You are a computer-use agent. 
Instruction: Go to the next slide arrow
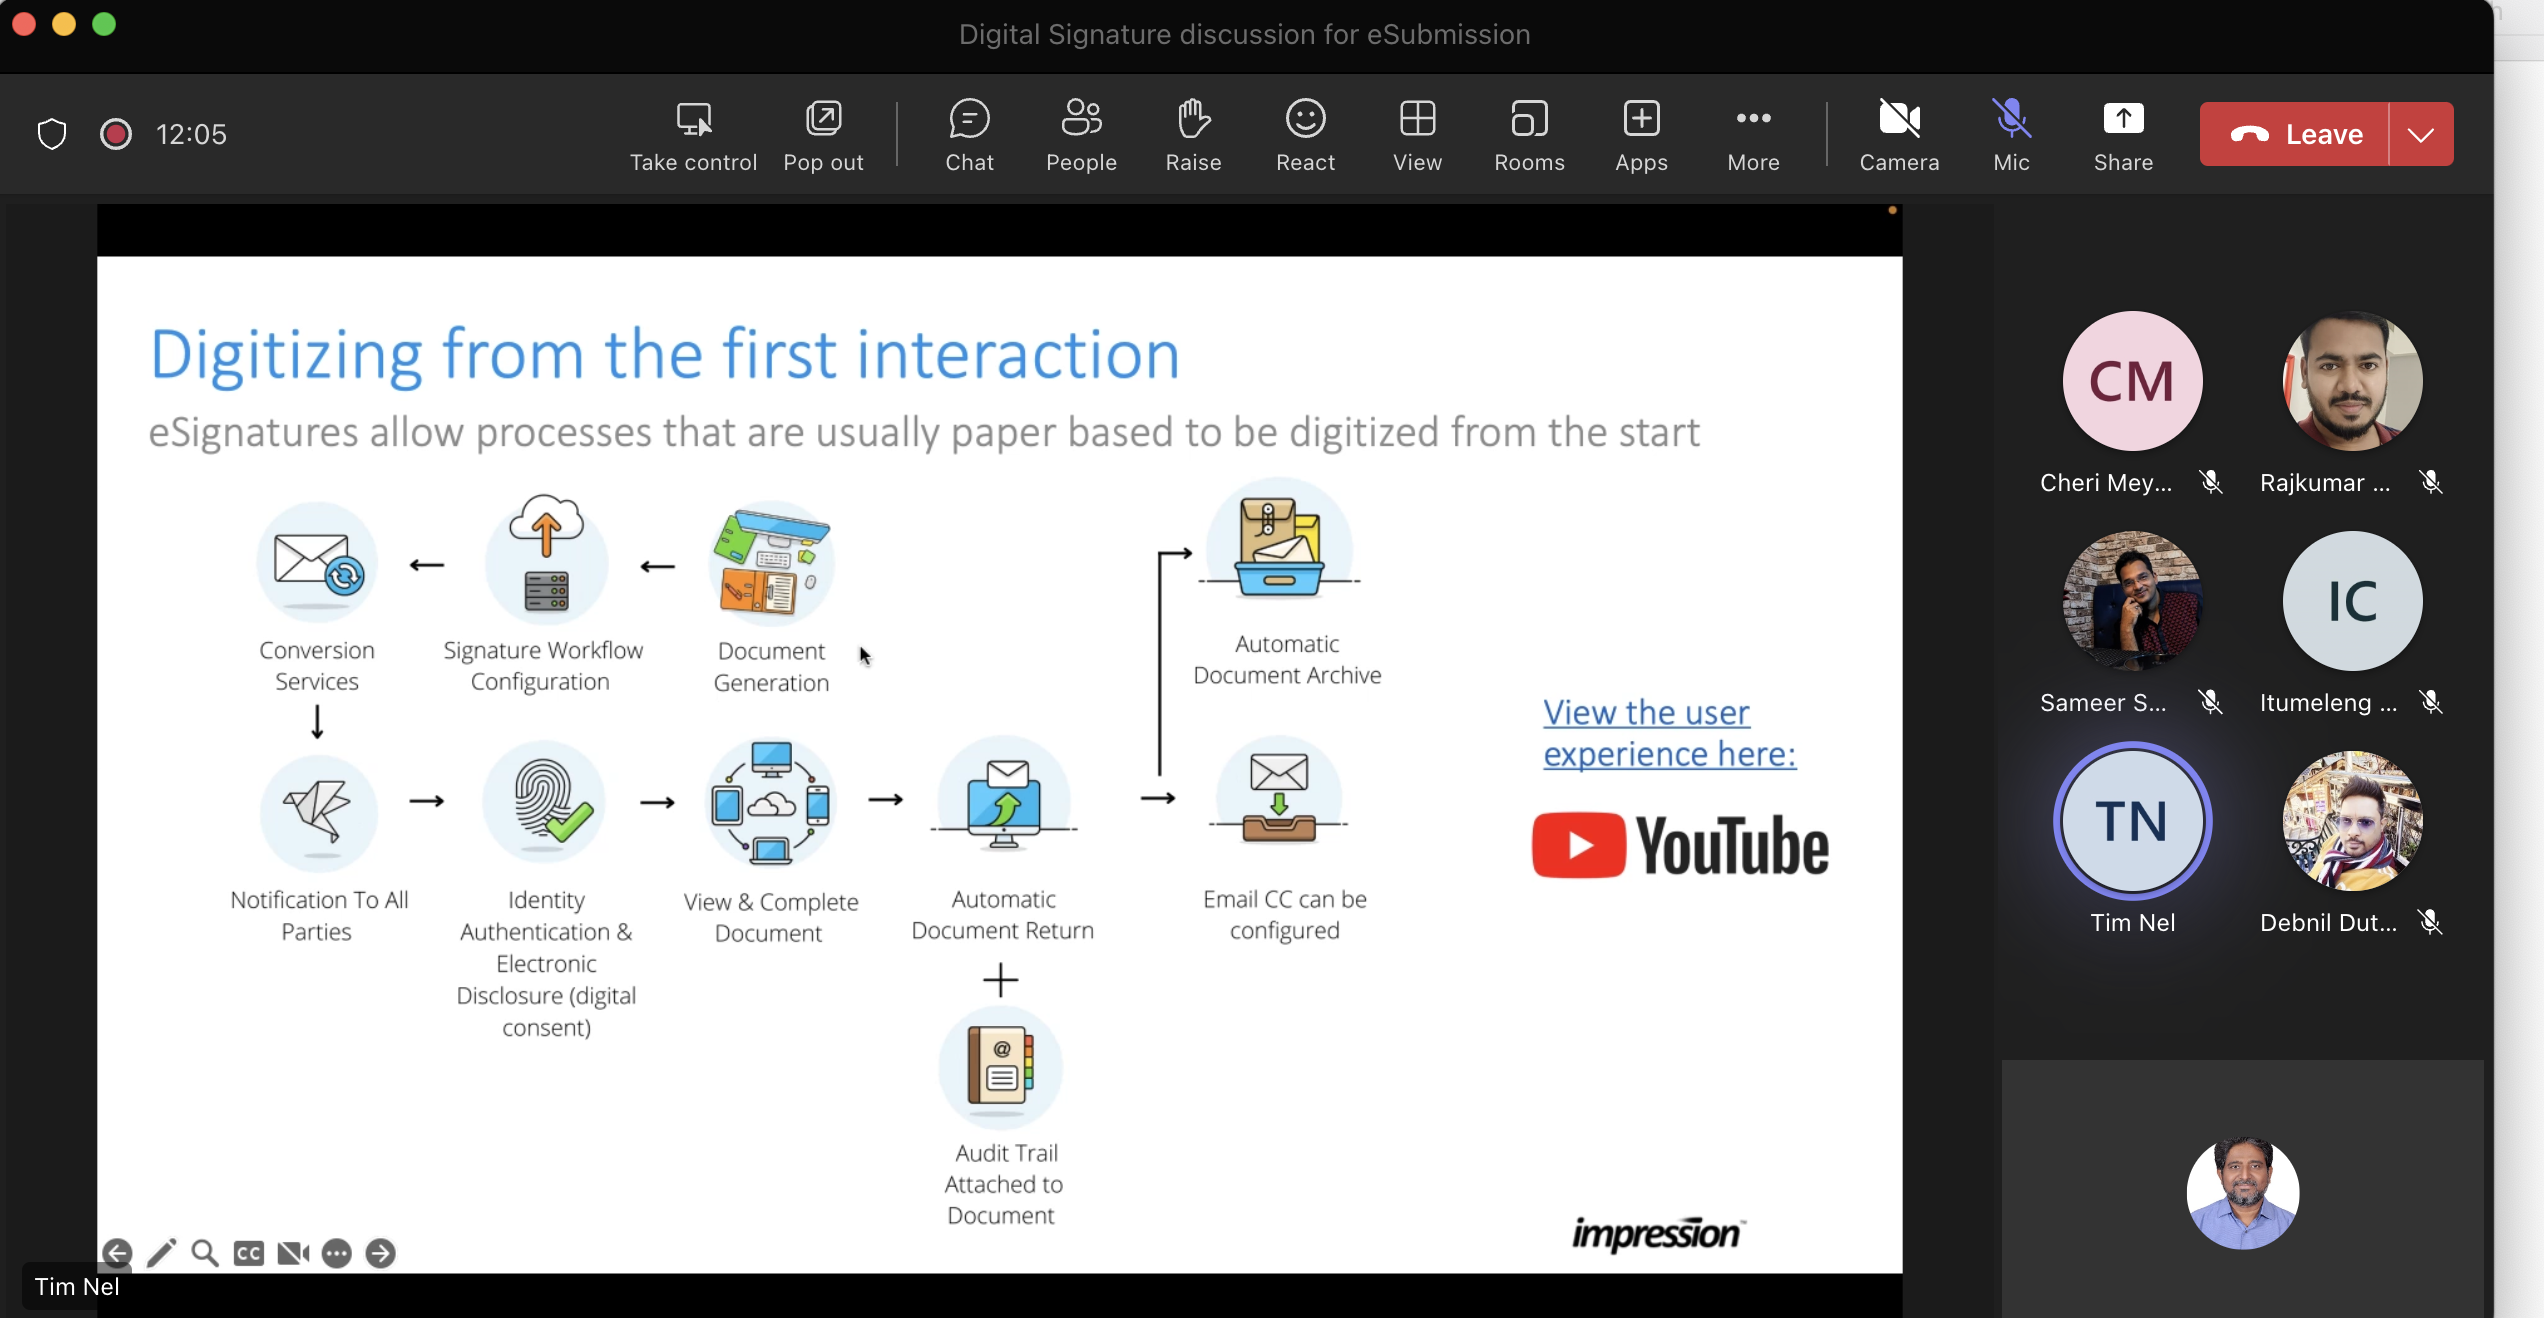pyautogui.click(x=380, y=1253)
